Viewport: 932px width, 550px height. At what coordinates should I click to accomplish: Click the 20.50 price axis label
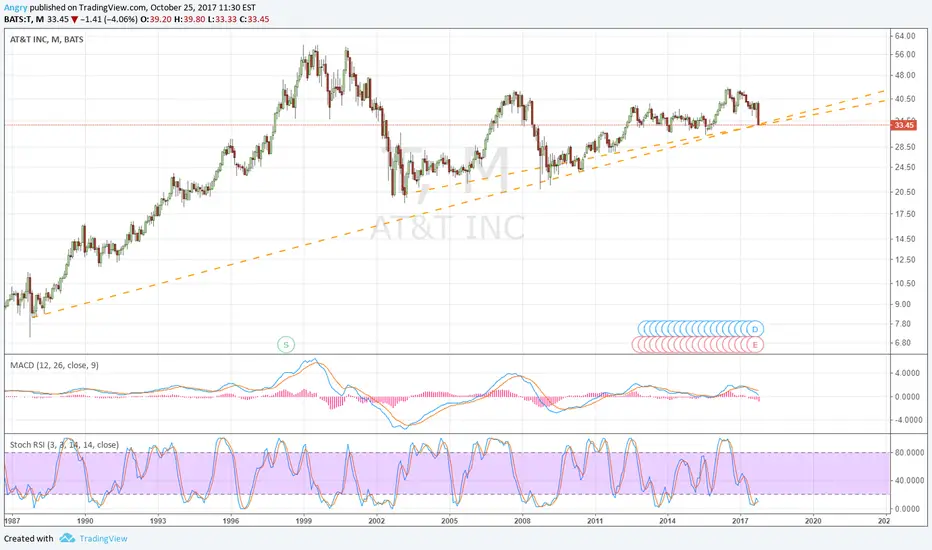(x=905, y=191)
